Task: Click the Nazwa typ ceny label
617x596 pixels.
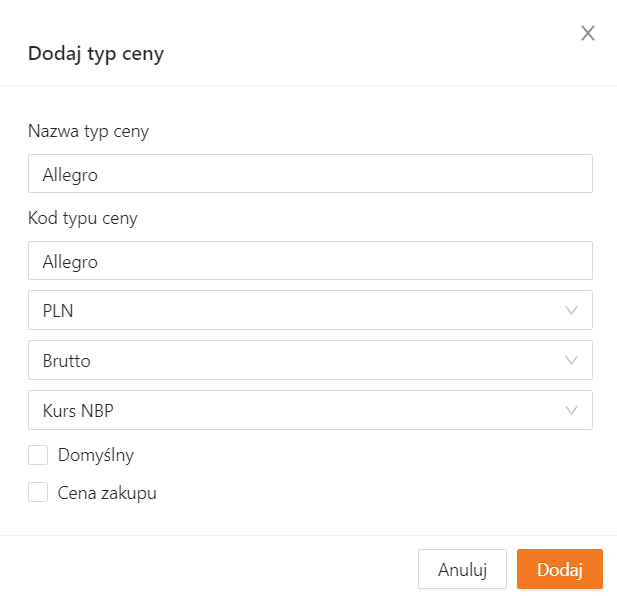Action: tap(88, 131)
